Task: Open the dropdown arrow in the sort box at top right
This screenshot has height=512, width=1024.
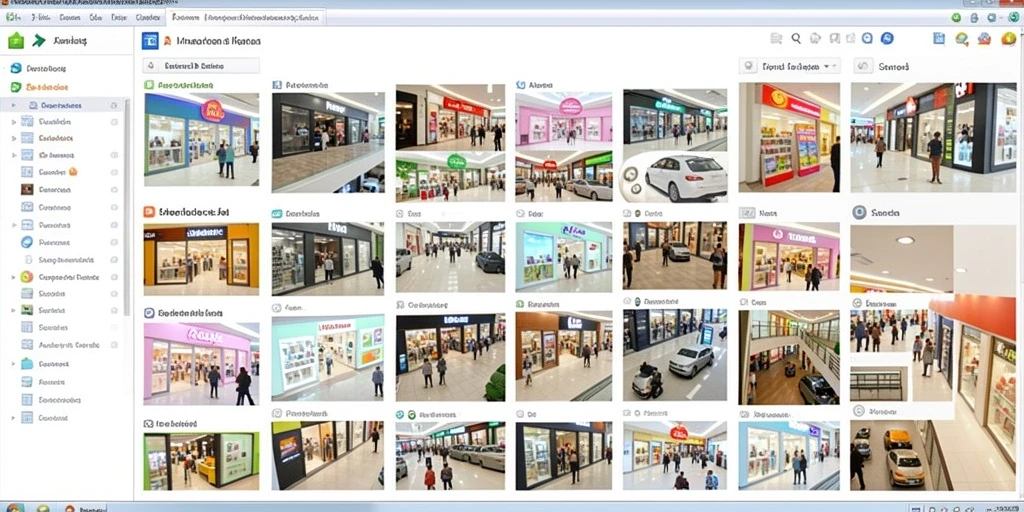Action: pos(827,66)
